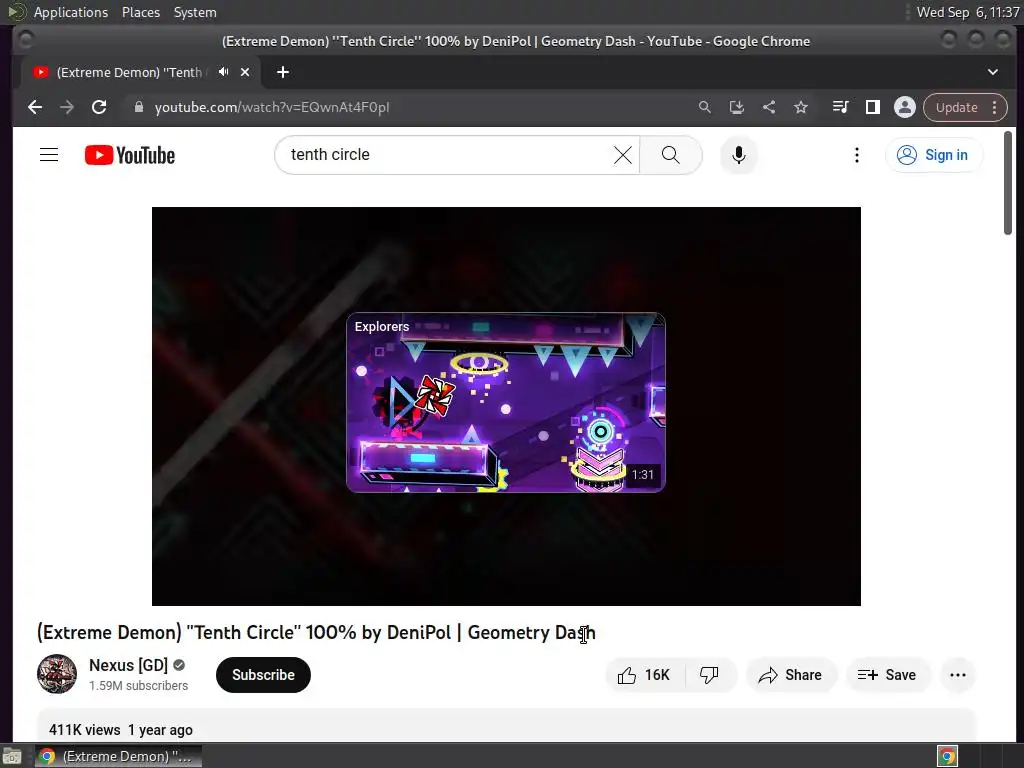Open the Explorers suggested video thumbnail
The height and width of the screenshot is (768, 1024).
coord(505,402)
